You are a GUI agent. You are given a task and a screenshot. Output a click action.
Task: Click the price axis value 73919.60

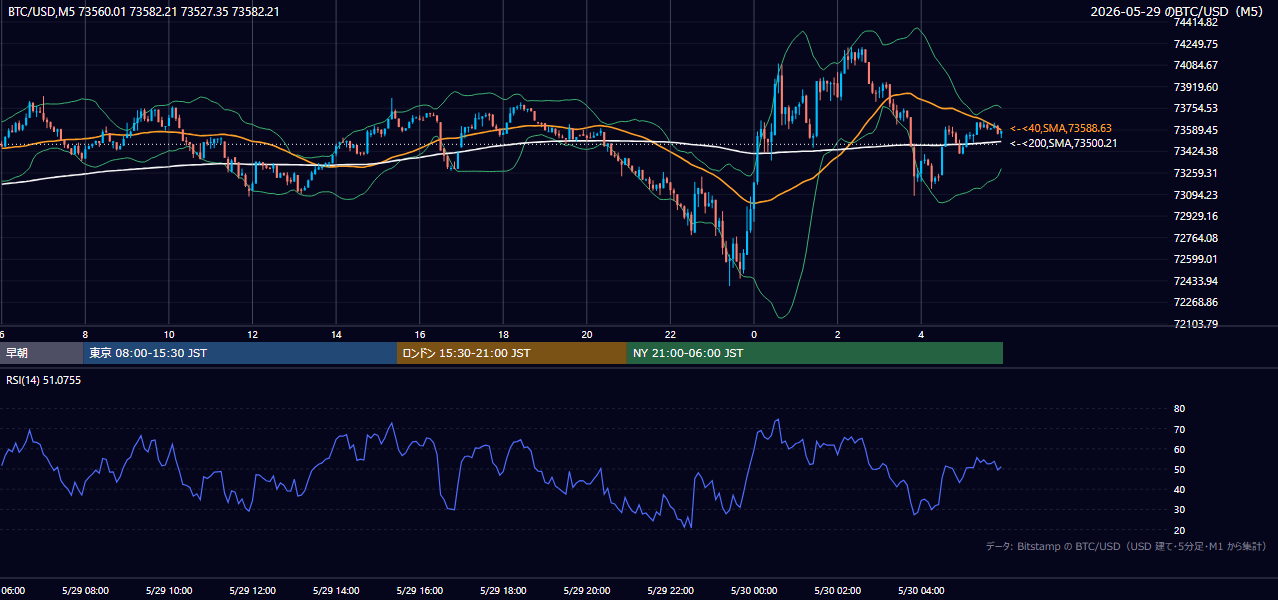click(x=1195, y=87)
